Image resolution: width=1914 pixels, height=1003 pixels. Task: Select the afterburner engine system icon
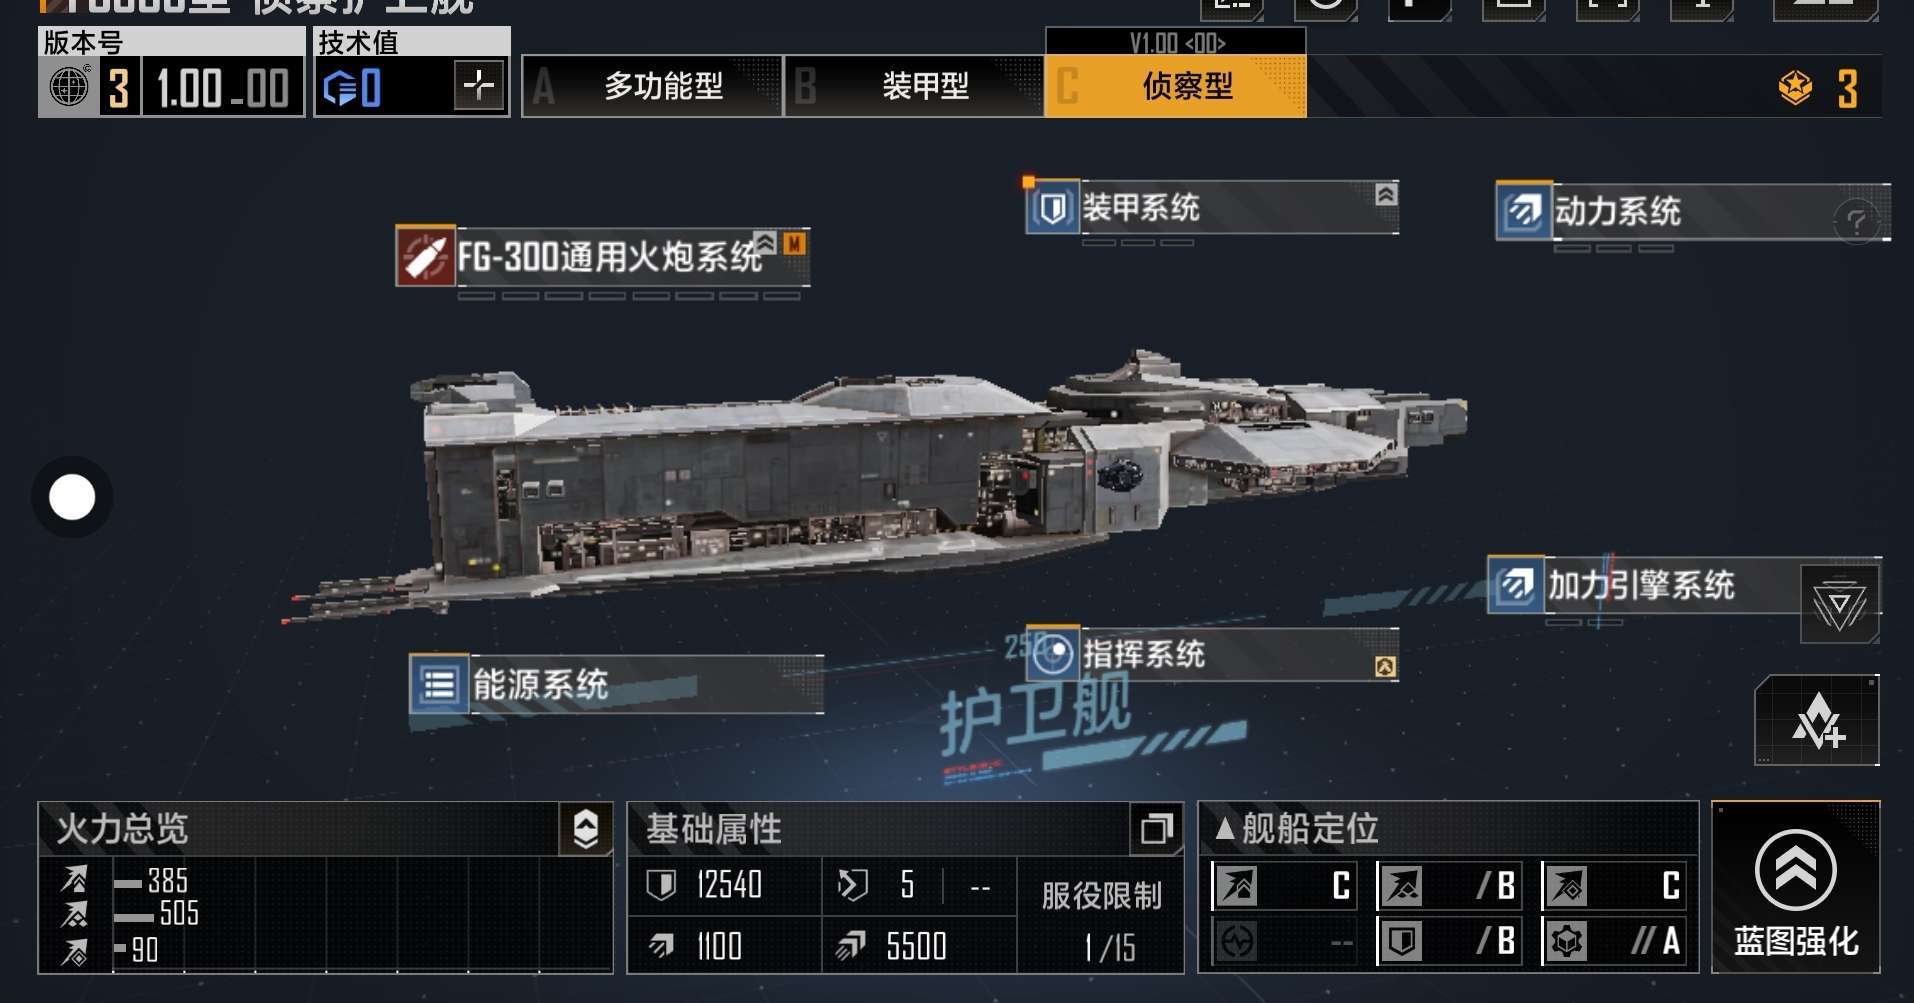point(1517,585)
